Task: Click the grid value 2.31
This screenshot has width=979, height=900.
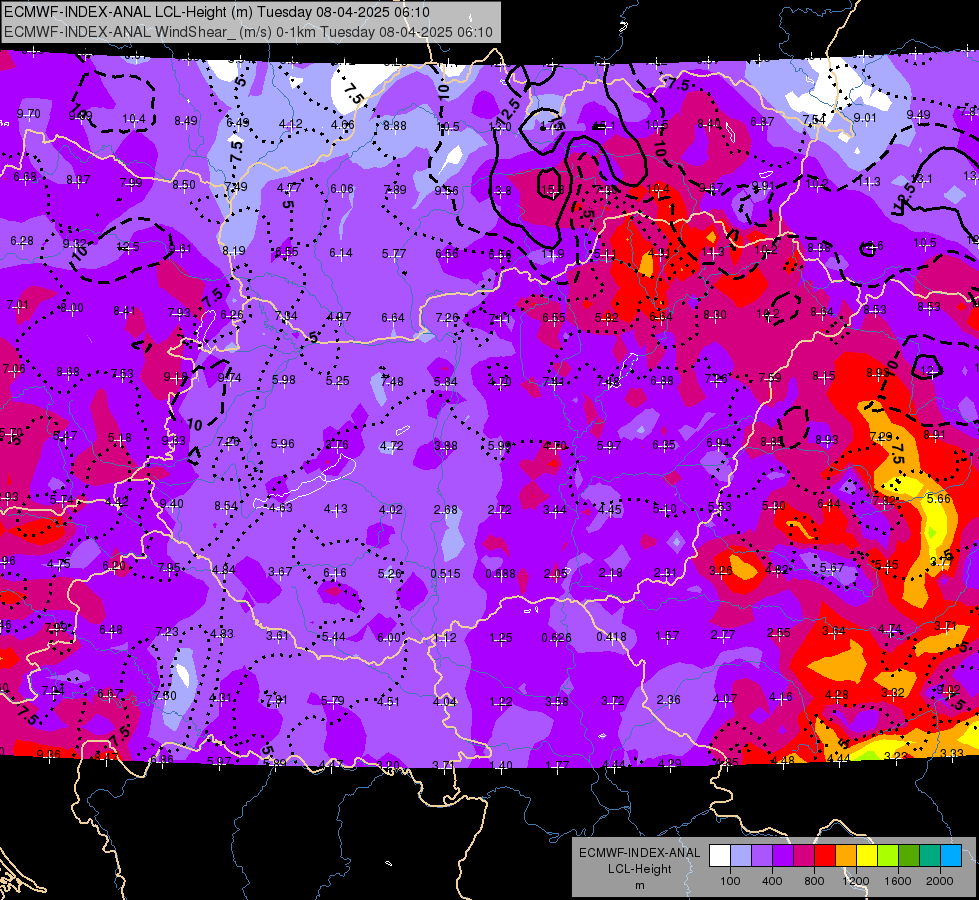Action: (x=665, y=573)
